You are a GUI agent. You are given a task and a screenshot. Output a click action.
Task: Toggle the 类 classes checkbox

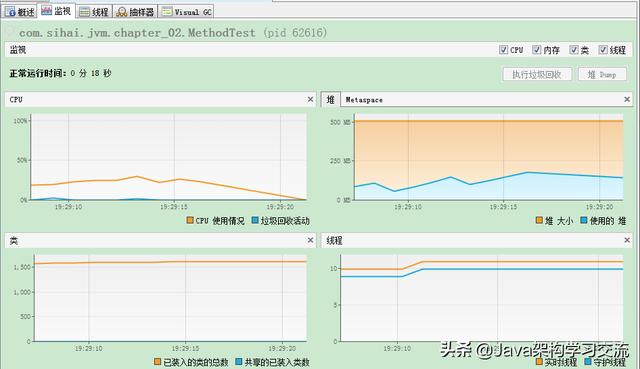click(x=574, y=50)
